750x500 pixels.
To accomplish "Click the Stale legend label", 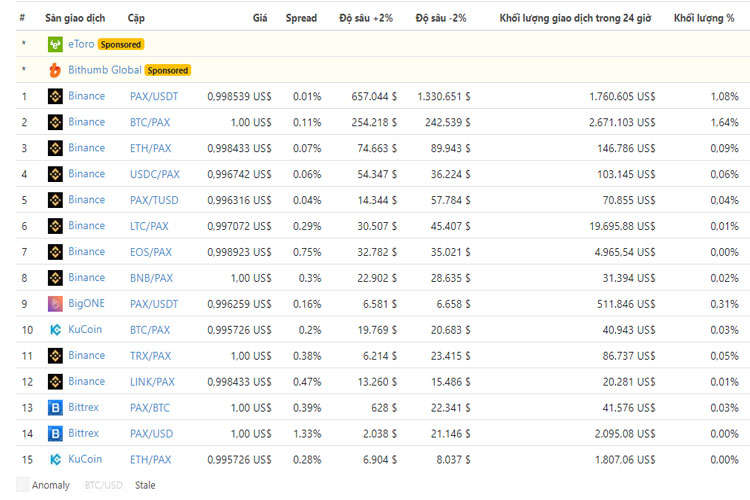I will [x=145, y=485].
